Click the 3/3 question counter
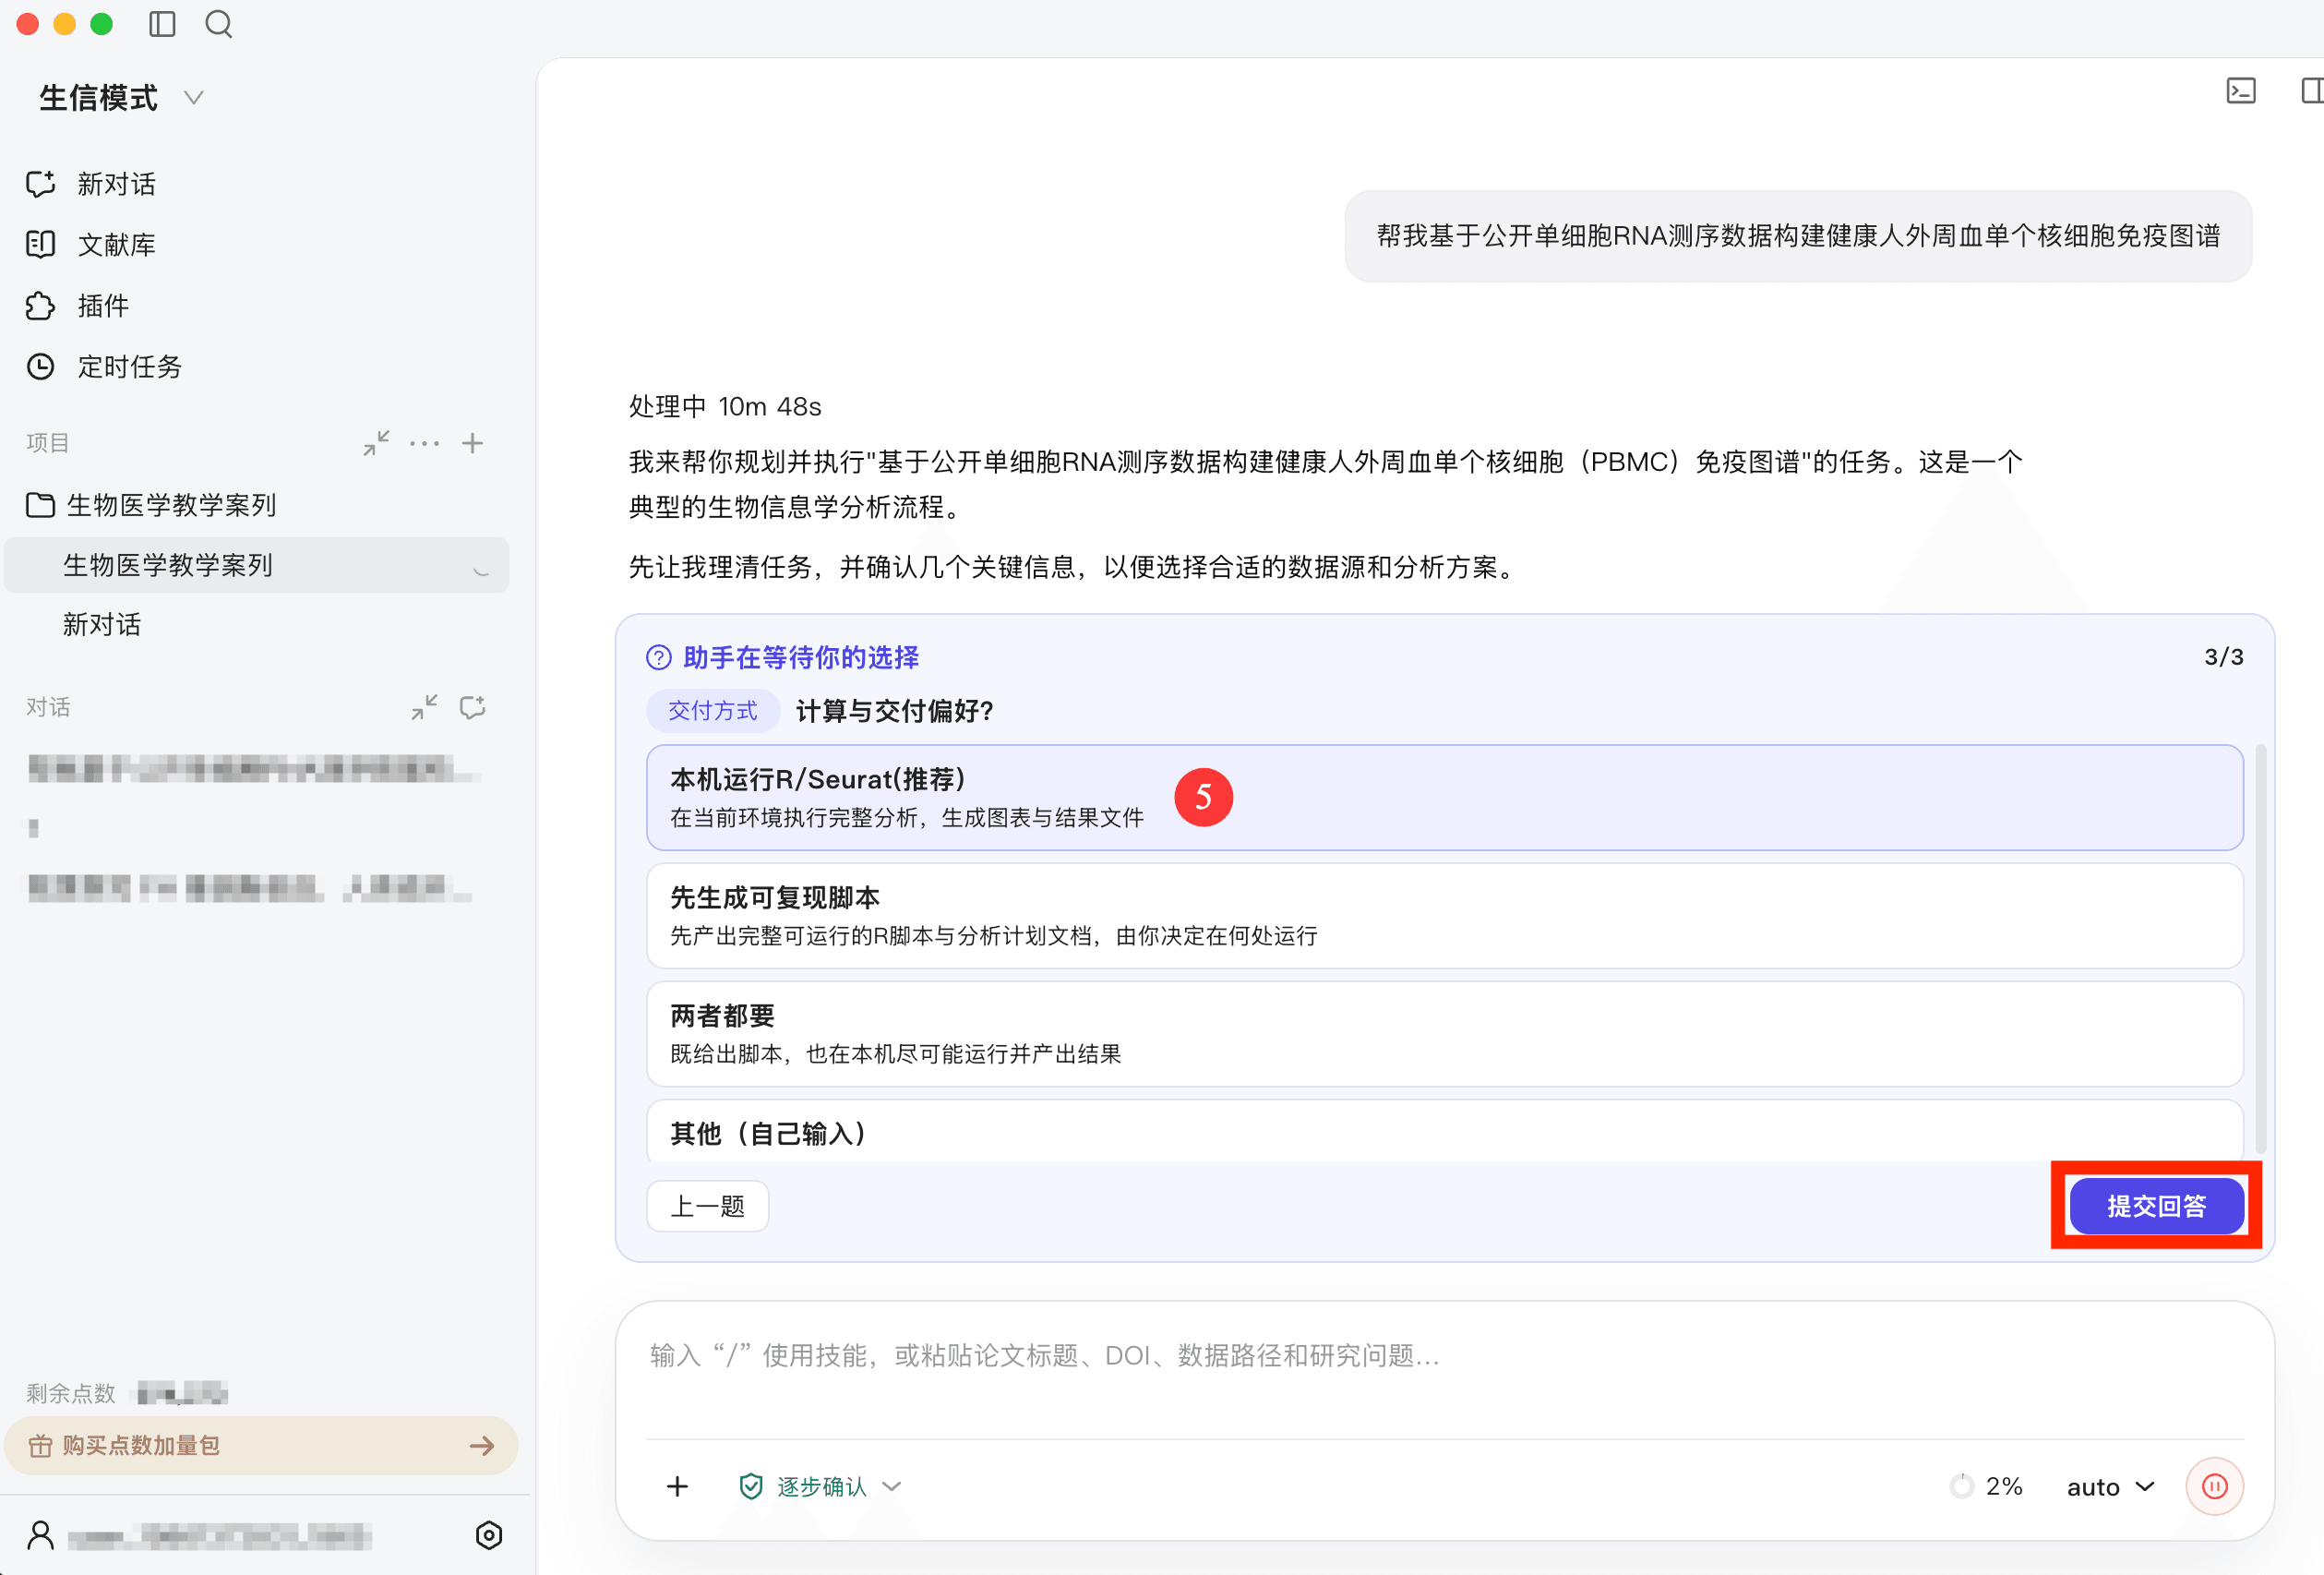The width and height of the screenshot is (2324, 1575). 2224,658
